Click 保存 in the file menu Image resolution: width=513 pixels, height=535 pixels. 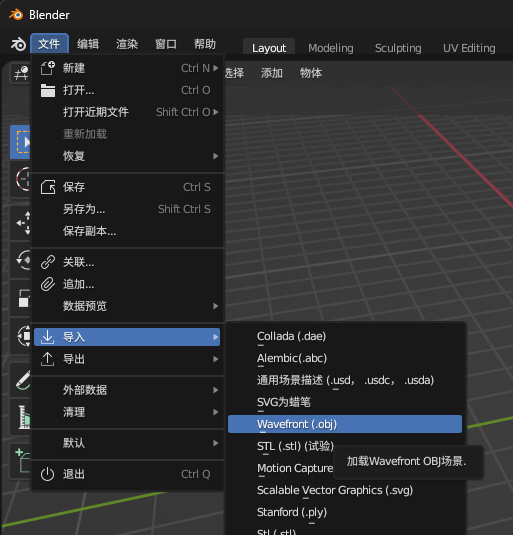click(x=127, y=187)
